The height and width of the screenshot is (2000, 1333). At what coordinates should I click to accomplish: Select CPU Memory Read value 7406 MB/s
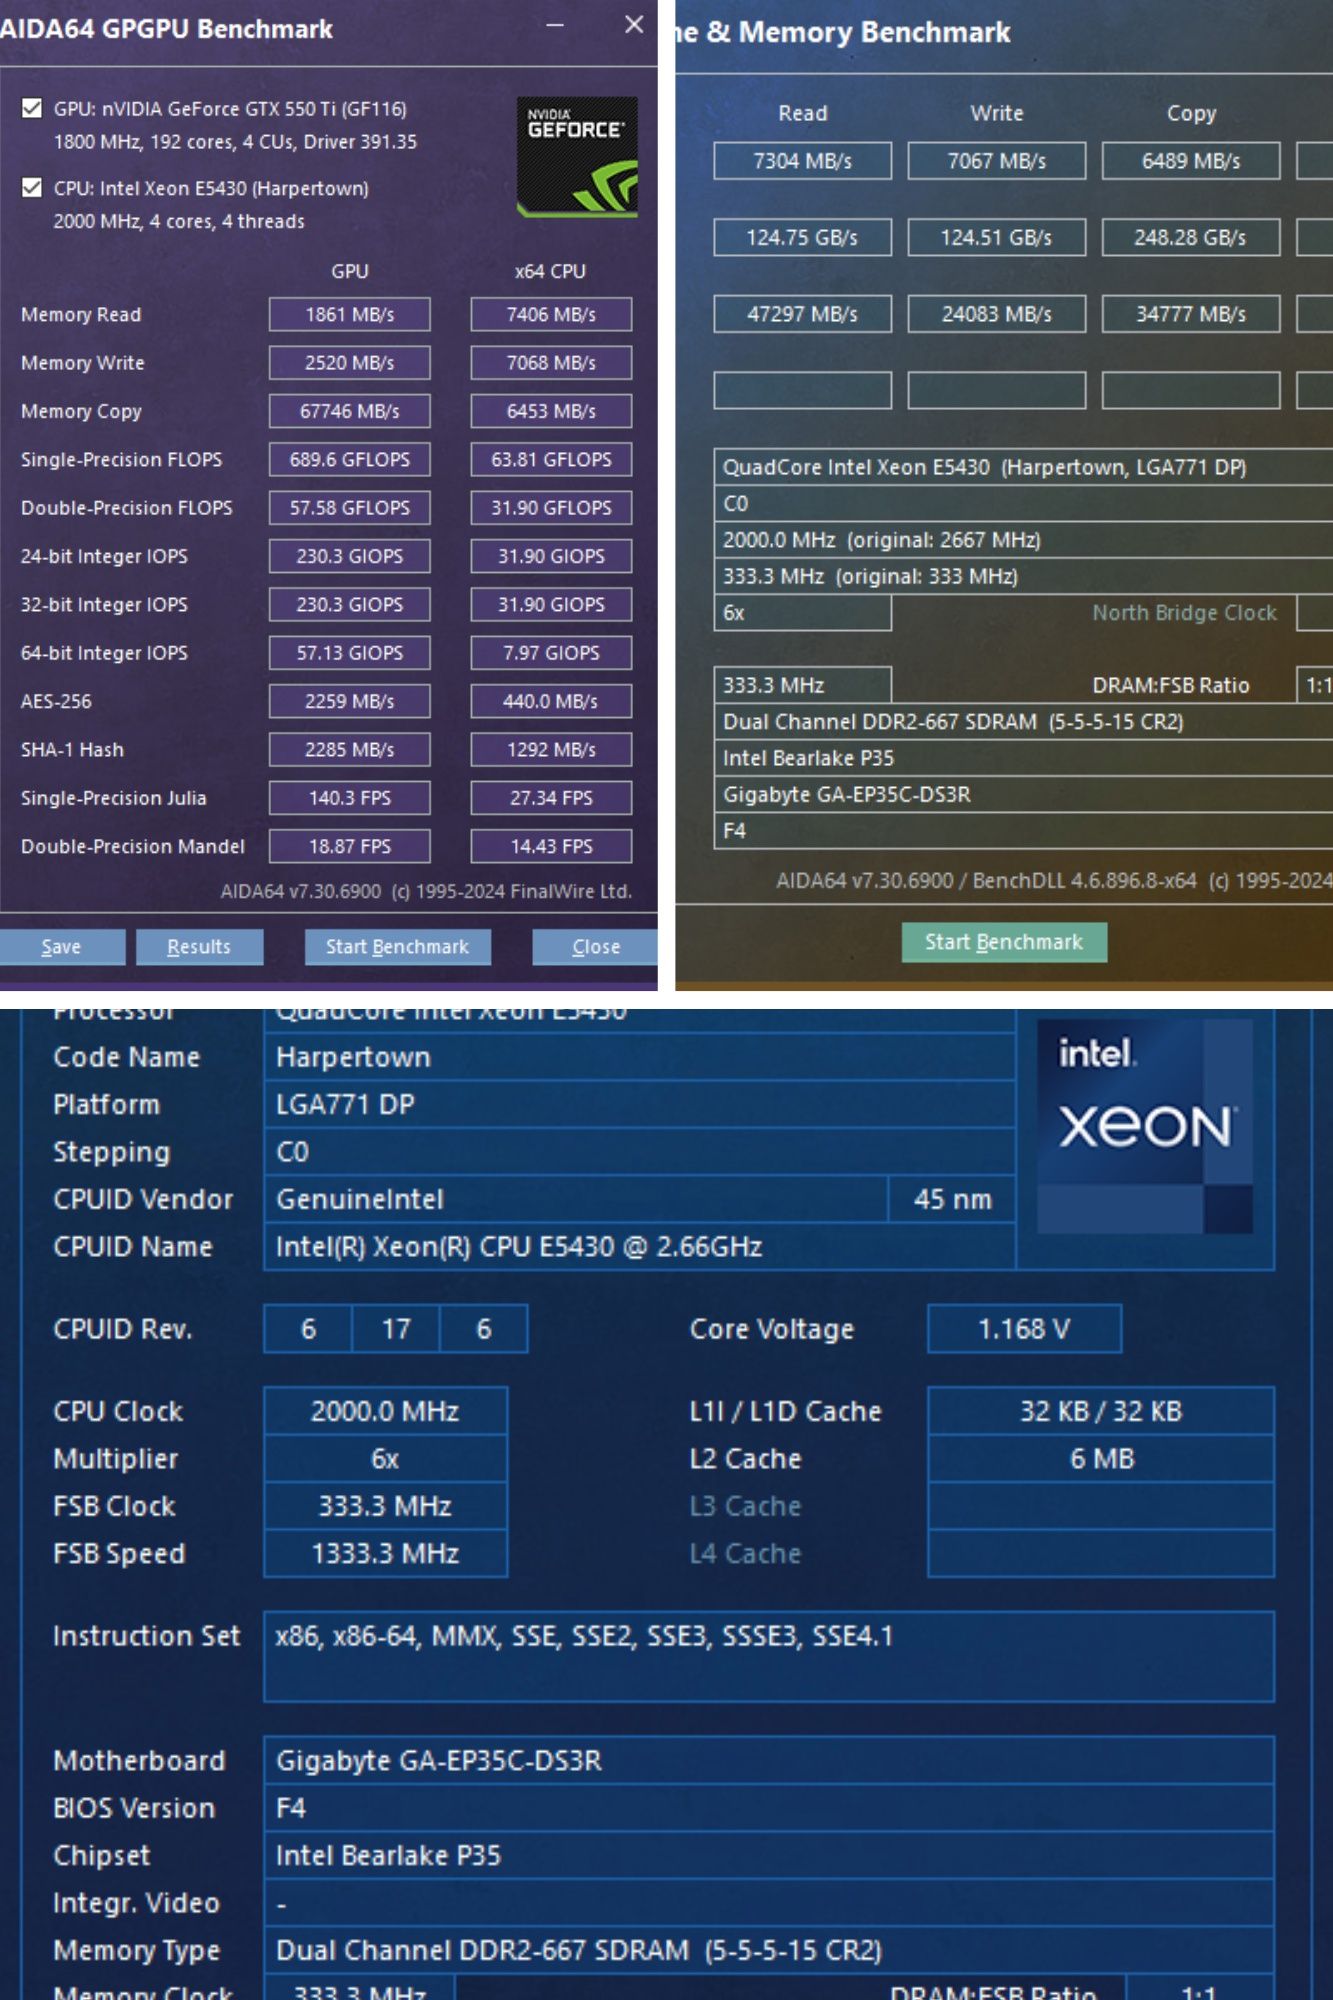[x=551, y=314]
